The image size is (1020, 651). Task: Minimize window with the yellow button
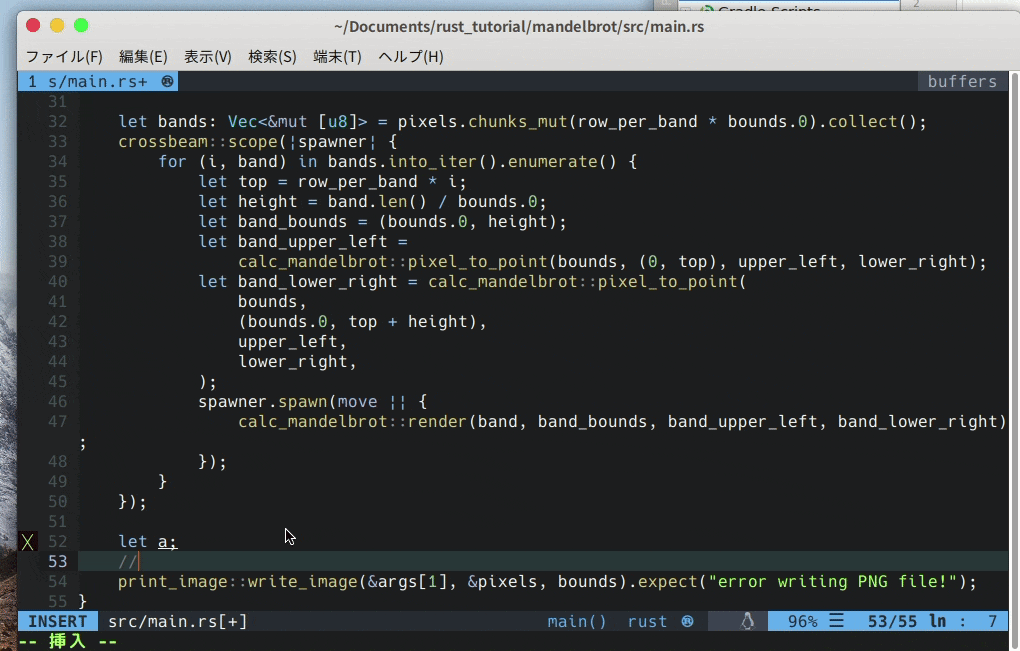[57, 25]
